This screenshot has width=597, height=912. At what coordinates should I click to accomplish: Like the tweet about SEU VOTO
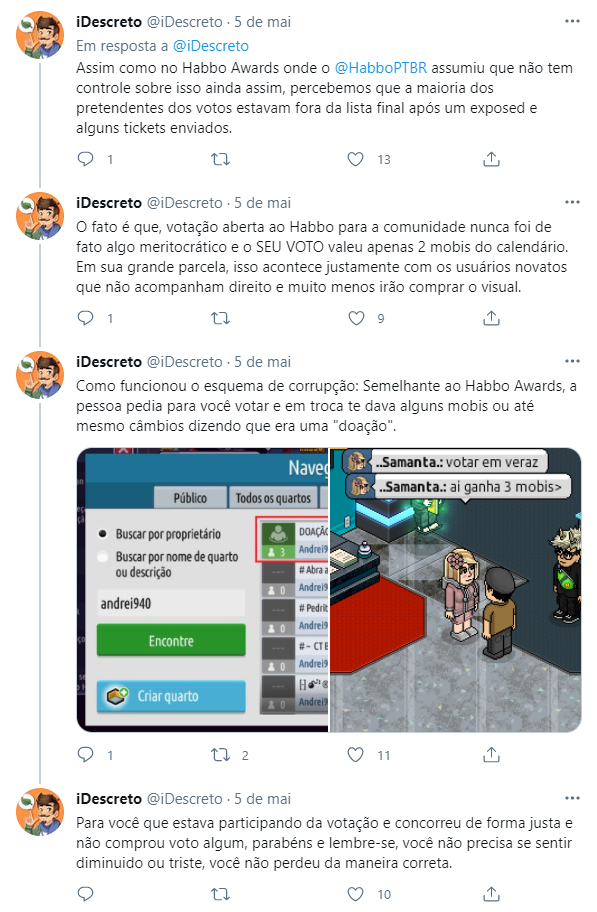(356, 318)
